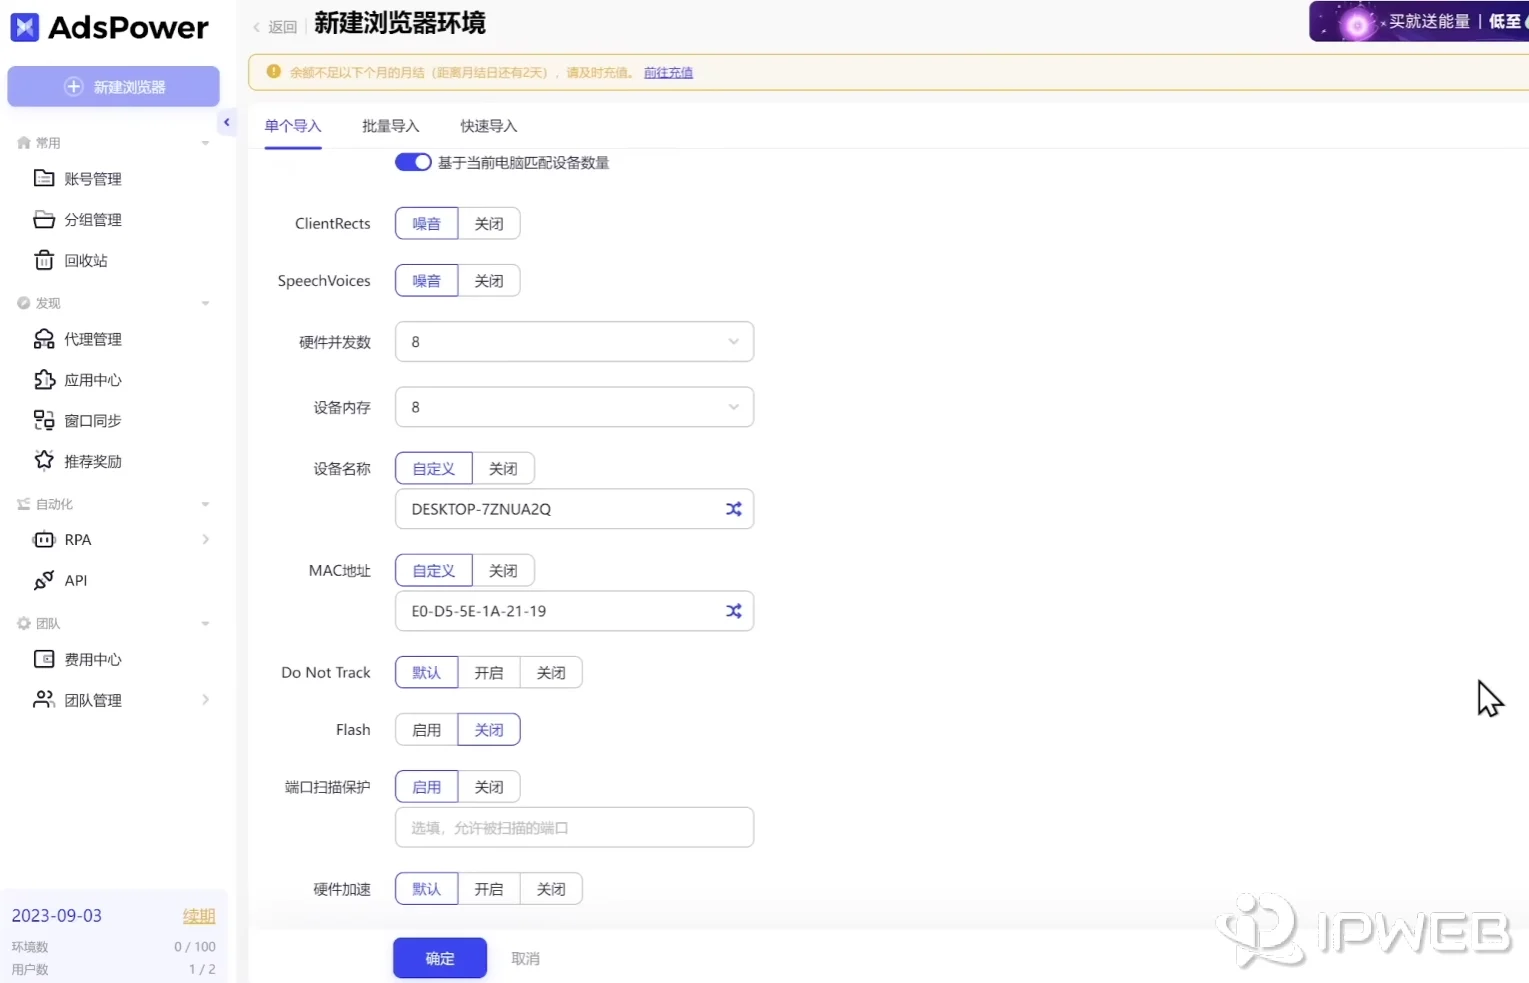This screenshot has height=983, width=1529.
Task: Switch to the 批量导入 tab
Action: (x=390, y=126)
